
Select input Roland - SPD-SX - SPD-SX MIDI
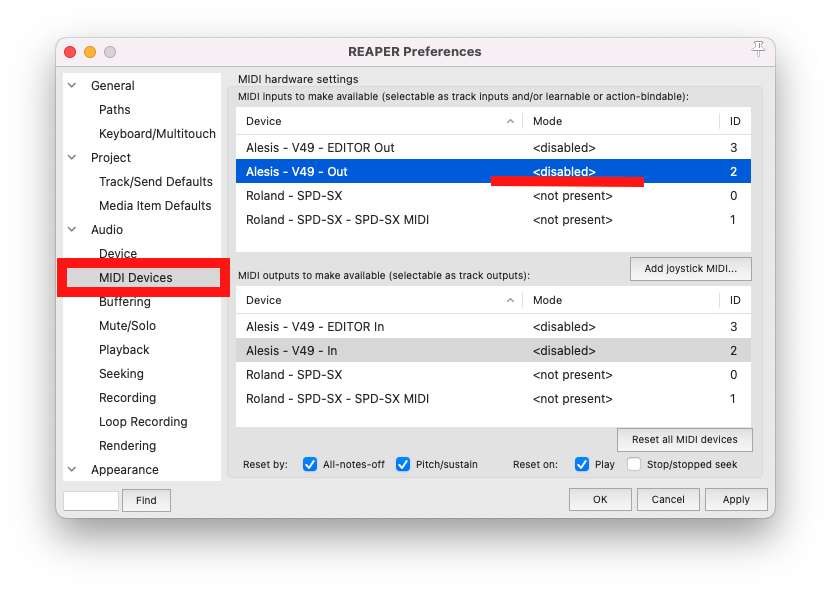493,219
